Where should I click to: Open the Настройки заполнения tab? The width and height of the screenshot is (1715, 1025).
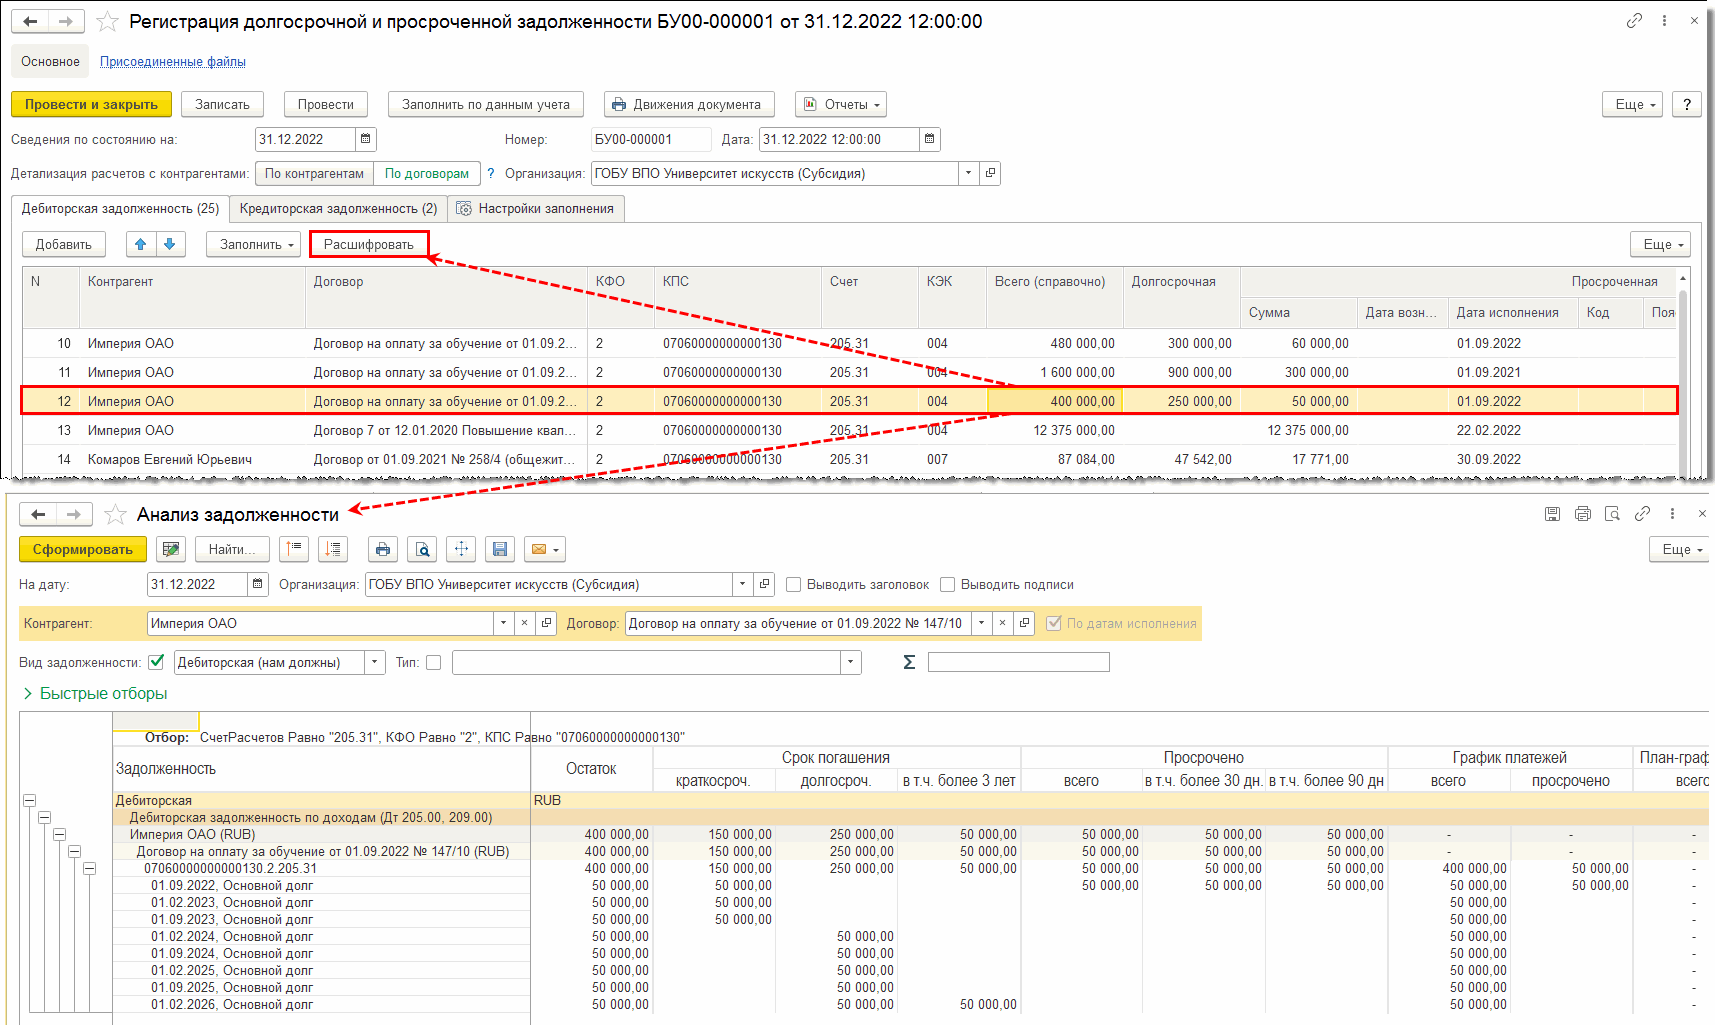536,208
